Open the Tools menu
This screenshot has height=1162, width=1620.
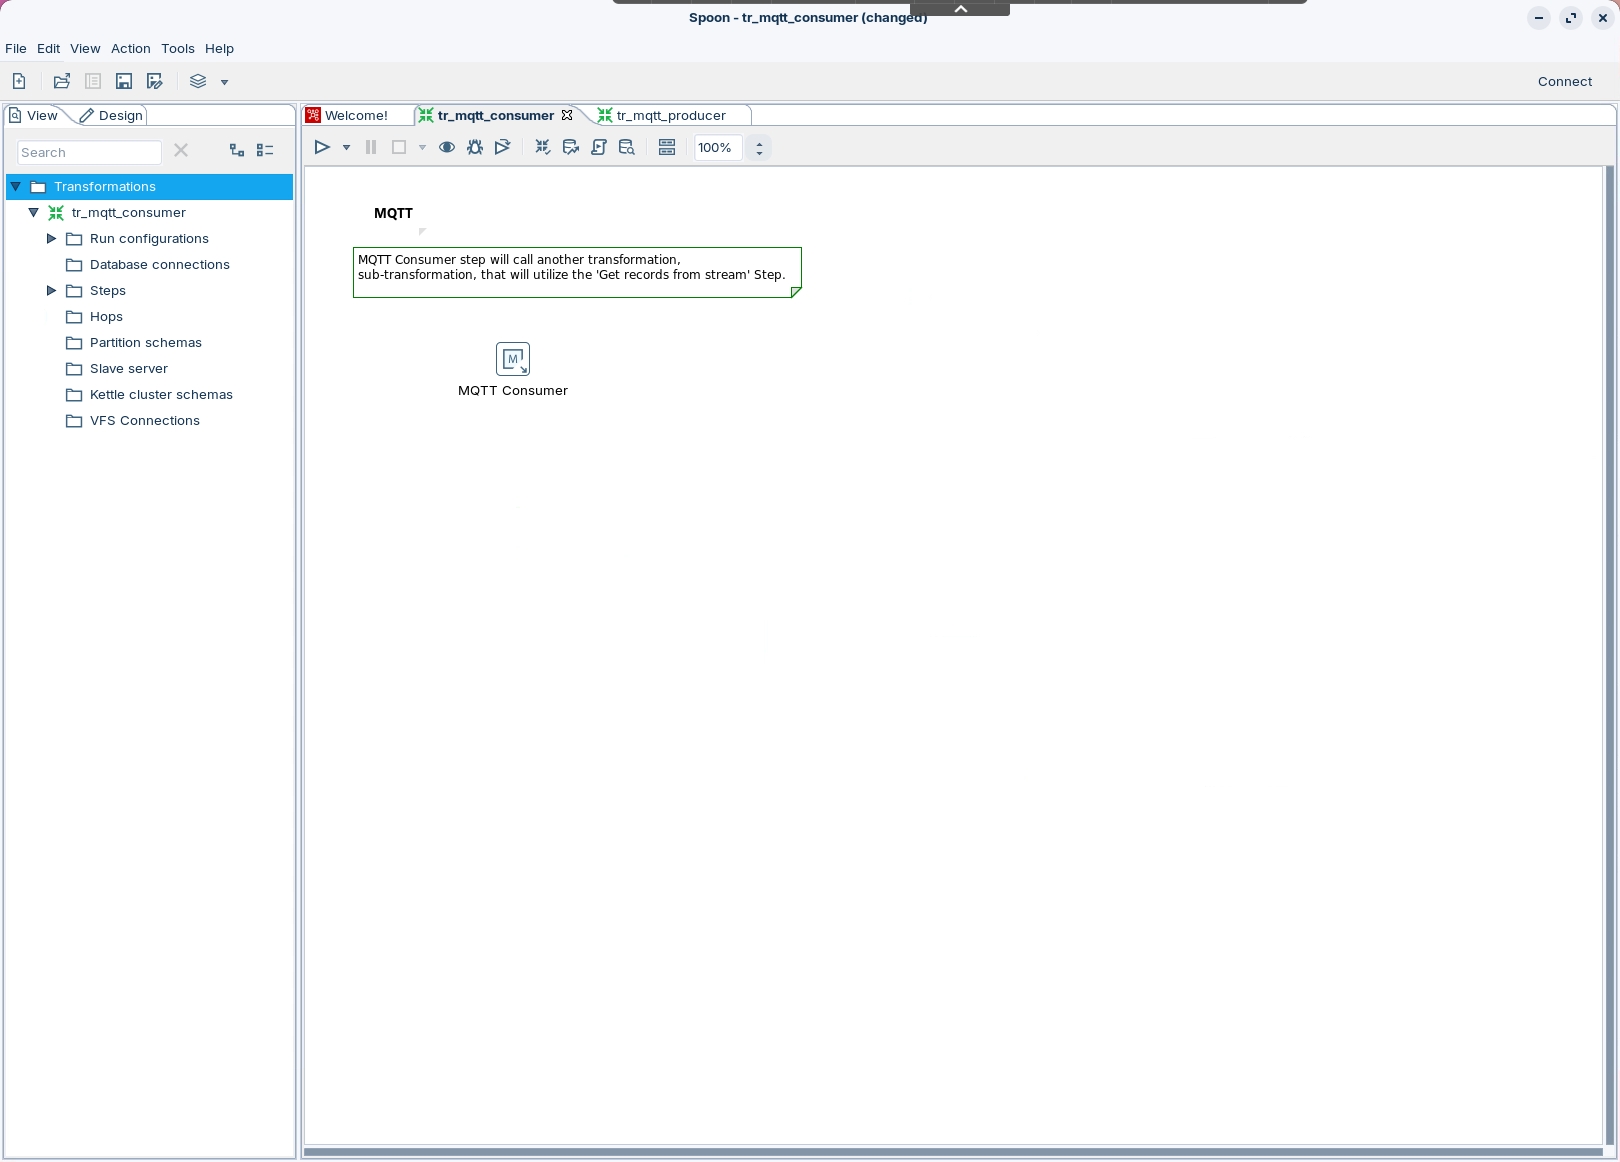[x=177, y=49]
